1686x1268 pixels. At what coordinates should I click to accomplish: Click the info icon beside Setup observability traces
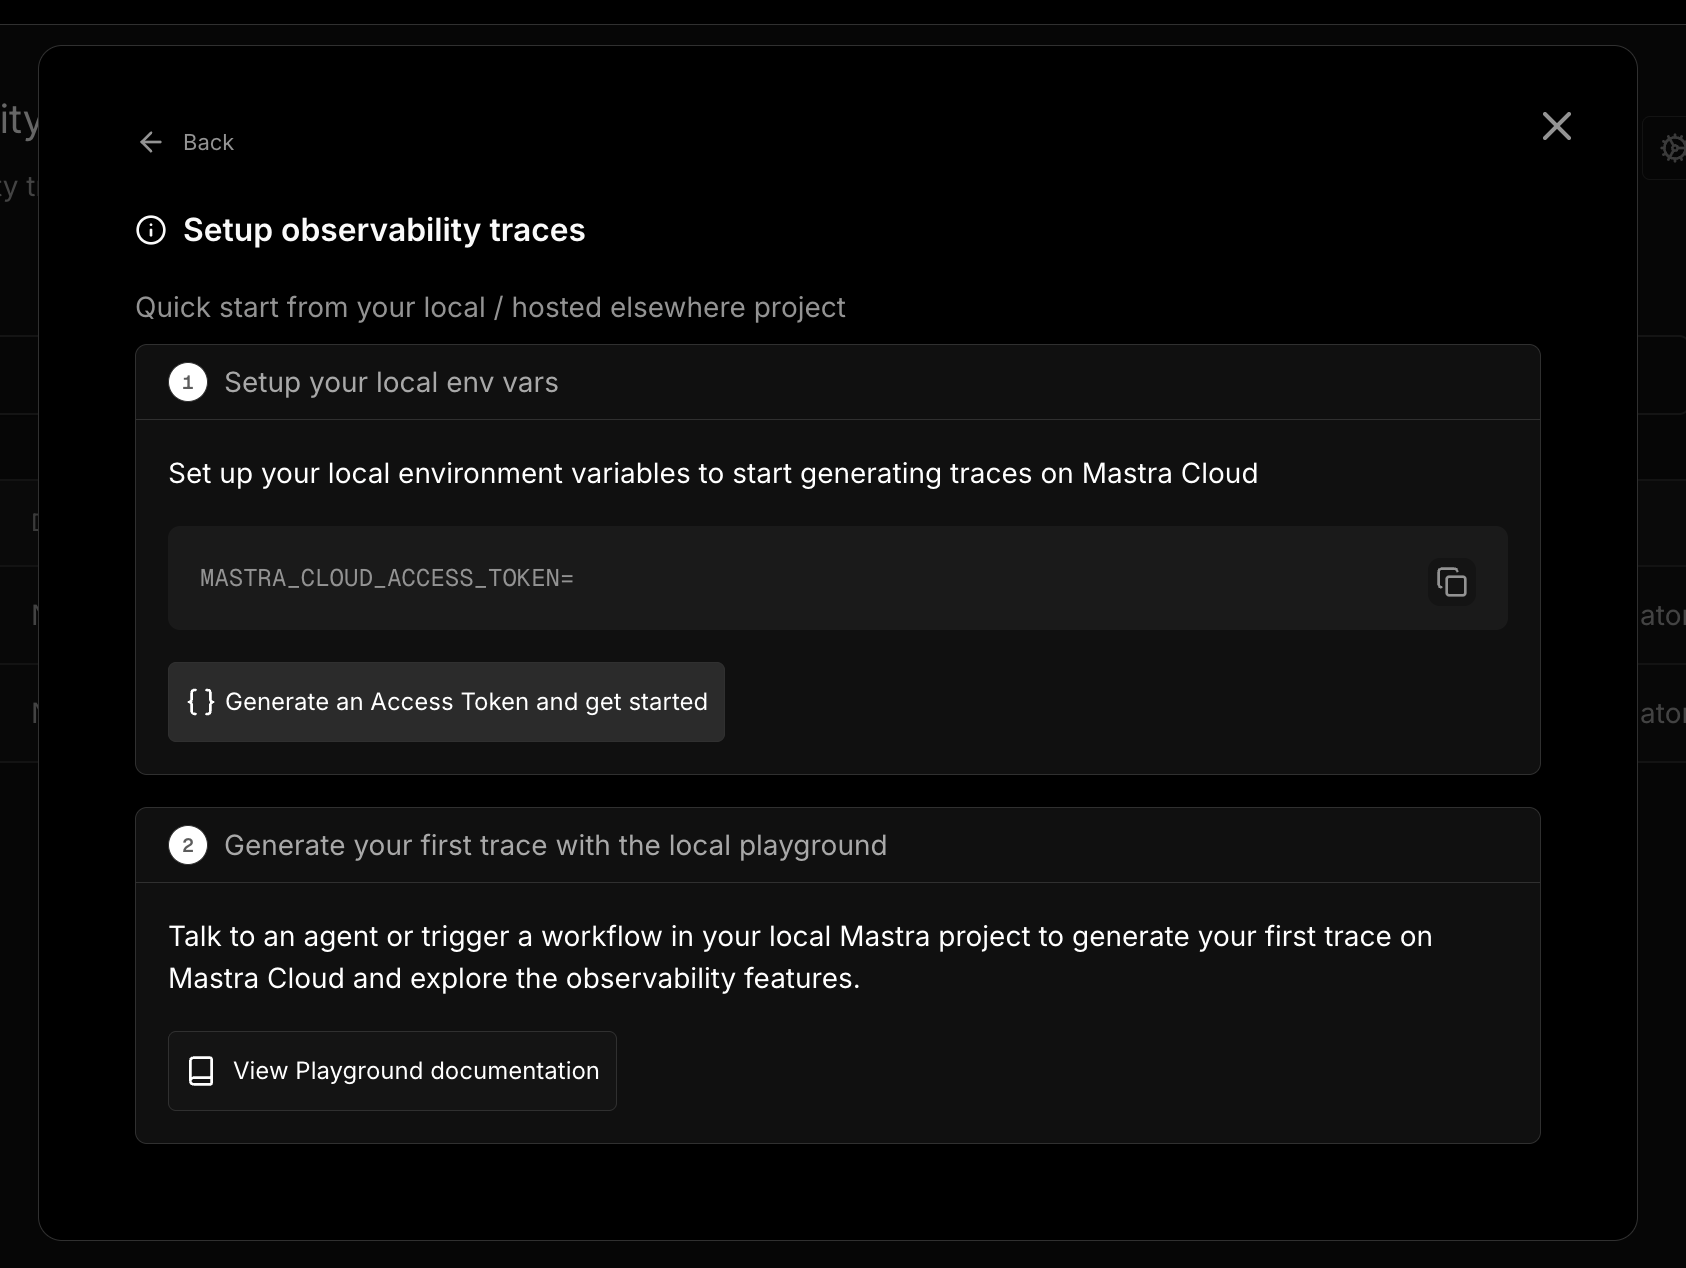(x=151, y=230)
